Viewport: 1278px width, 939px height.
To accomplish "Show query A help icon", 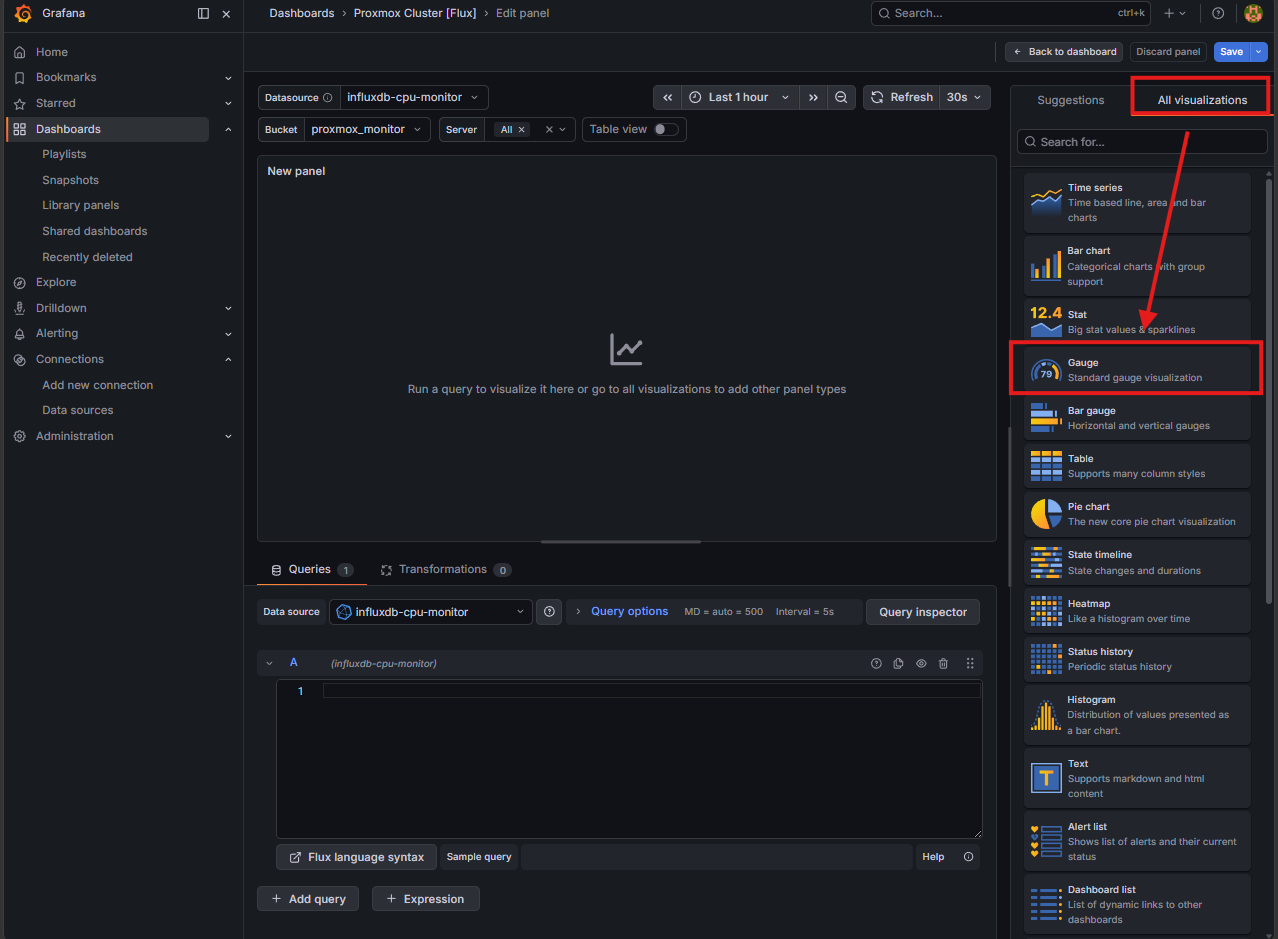I will point(876,663).
